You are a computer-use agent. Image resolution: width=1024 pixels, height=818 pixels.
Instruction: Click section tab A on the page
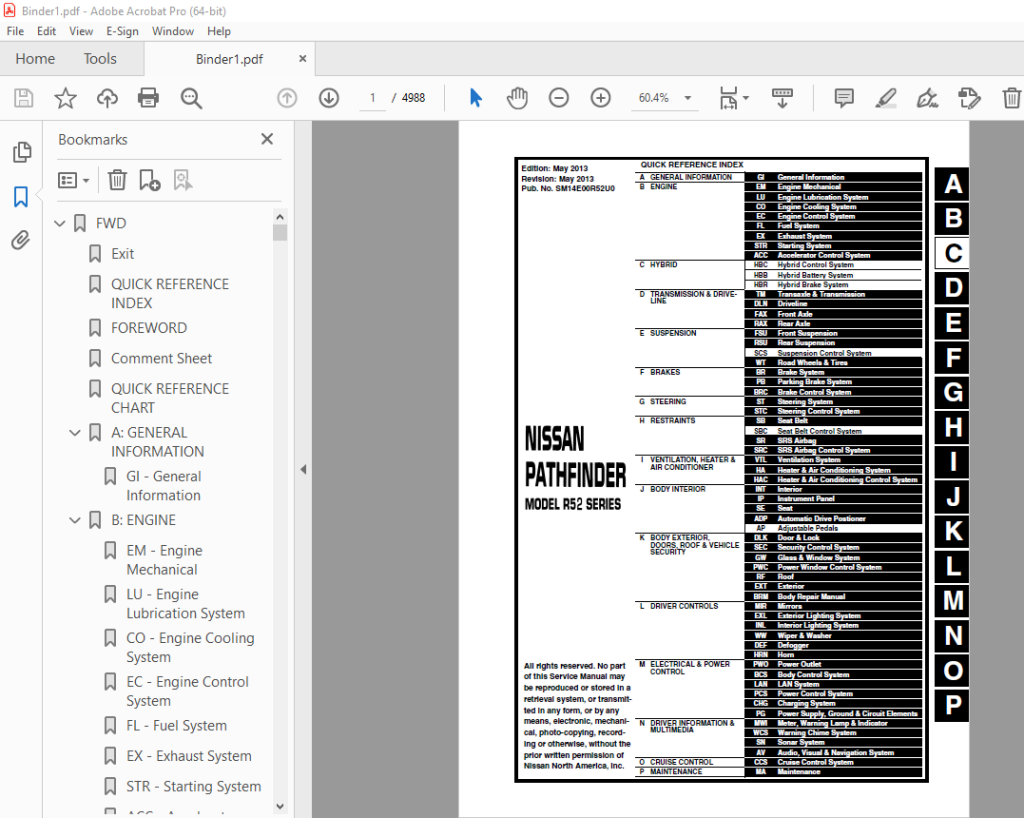[953, 184]
